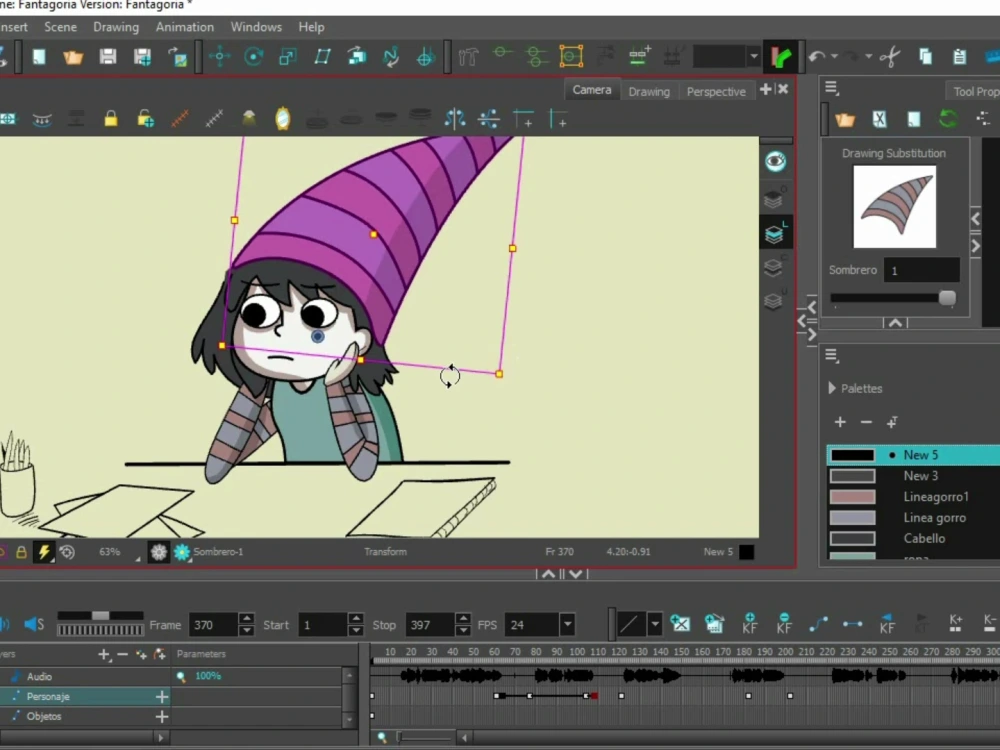Click the Add Keyframe icon

click(x=749, y=624)
